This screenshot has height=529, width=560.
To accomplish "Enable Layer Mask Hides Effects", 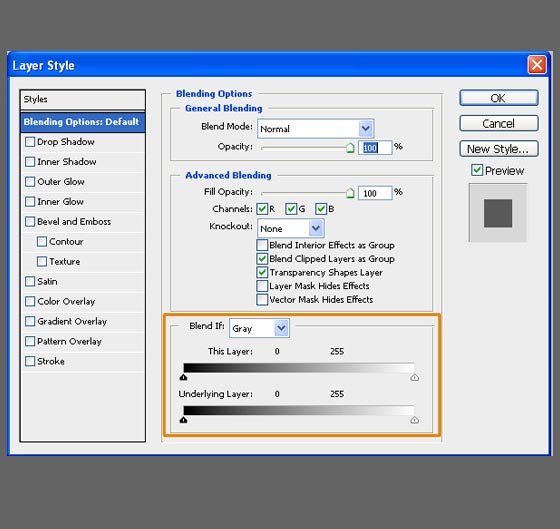I will (262, 286).
